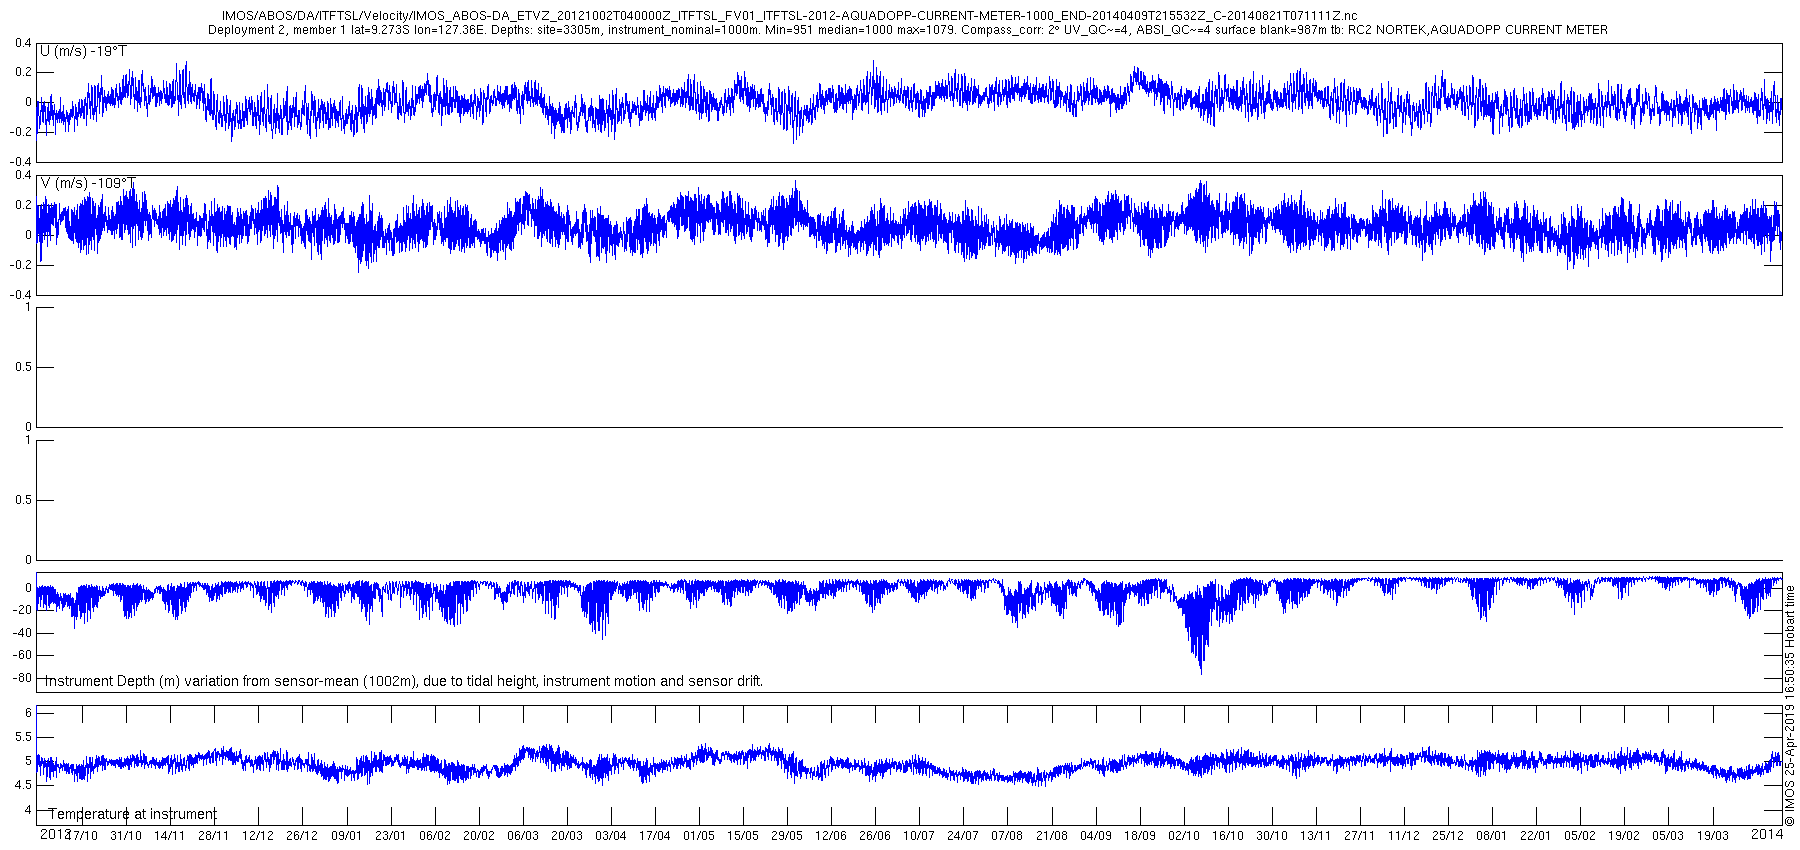Click the '4.5' temperature axis tick label
This screenshot has height=850, width=1800.
24,786
